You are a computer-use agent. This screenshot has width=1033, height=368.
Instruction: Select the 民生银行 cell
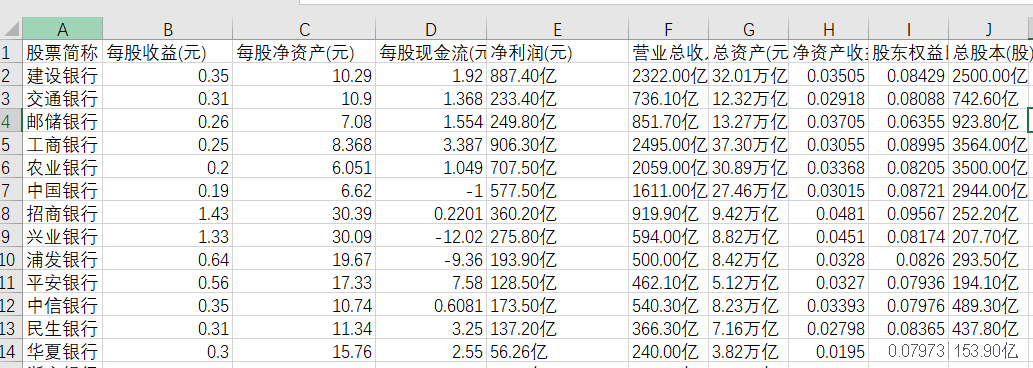pyautogui.click(x=63, y=328)
